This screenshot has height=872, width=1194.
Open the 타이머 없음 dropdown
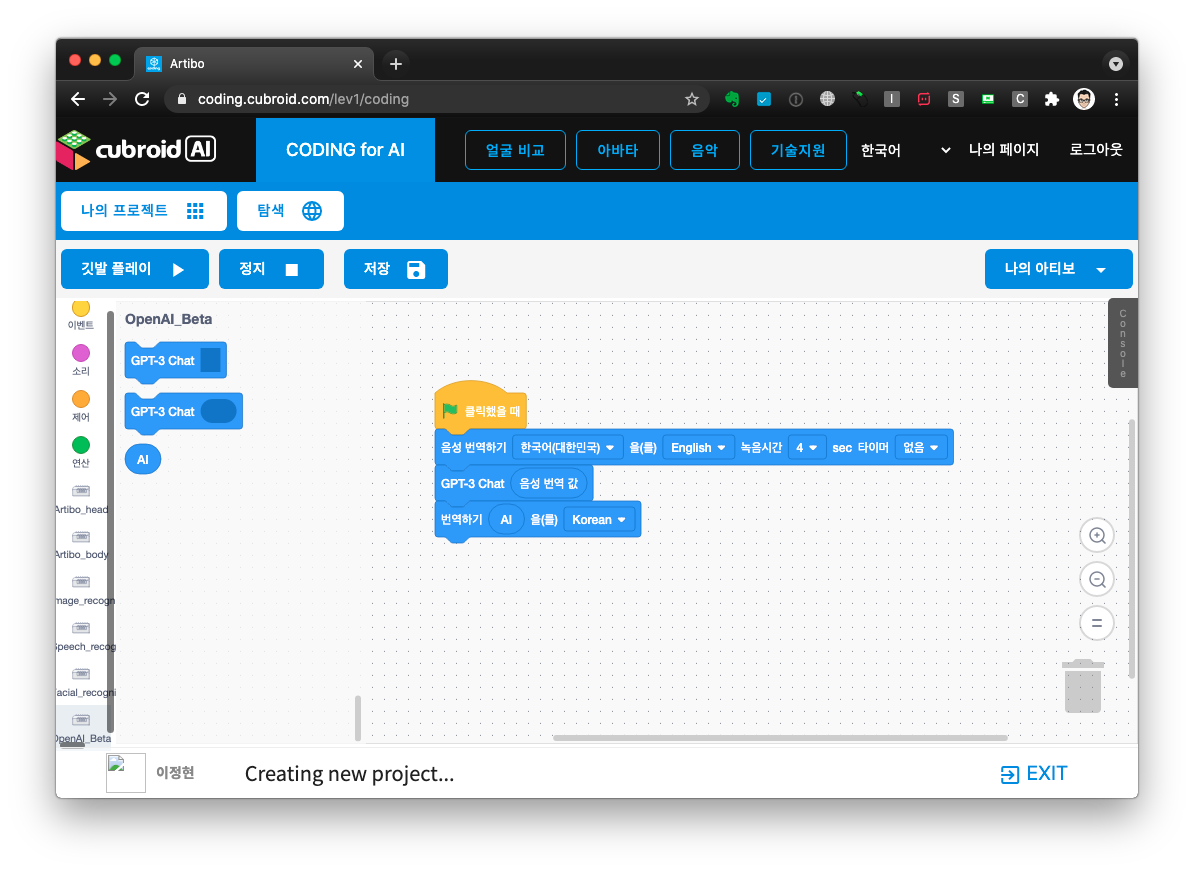(921, 448)
